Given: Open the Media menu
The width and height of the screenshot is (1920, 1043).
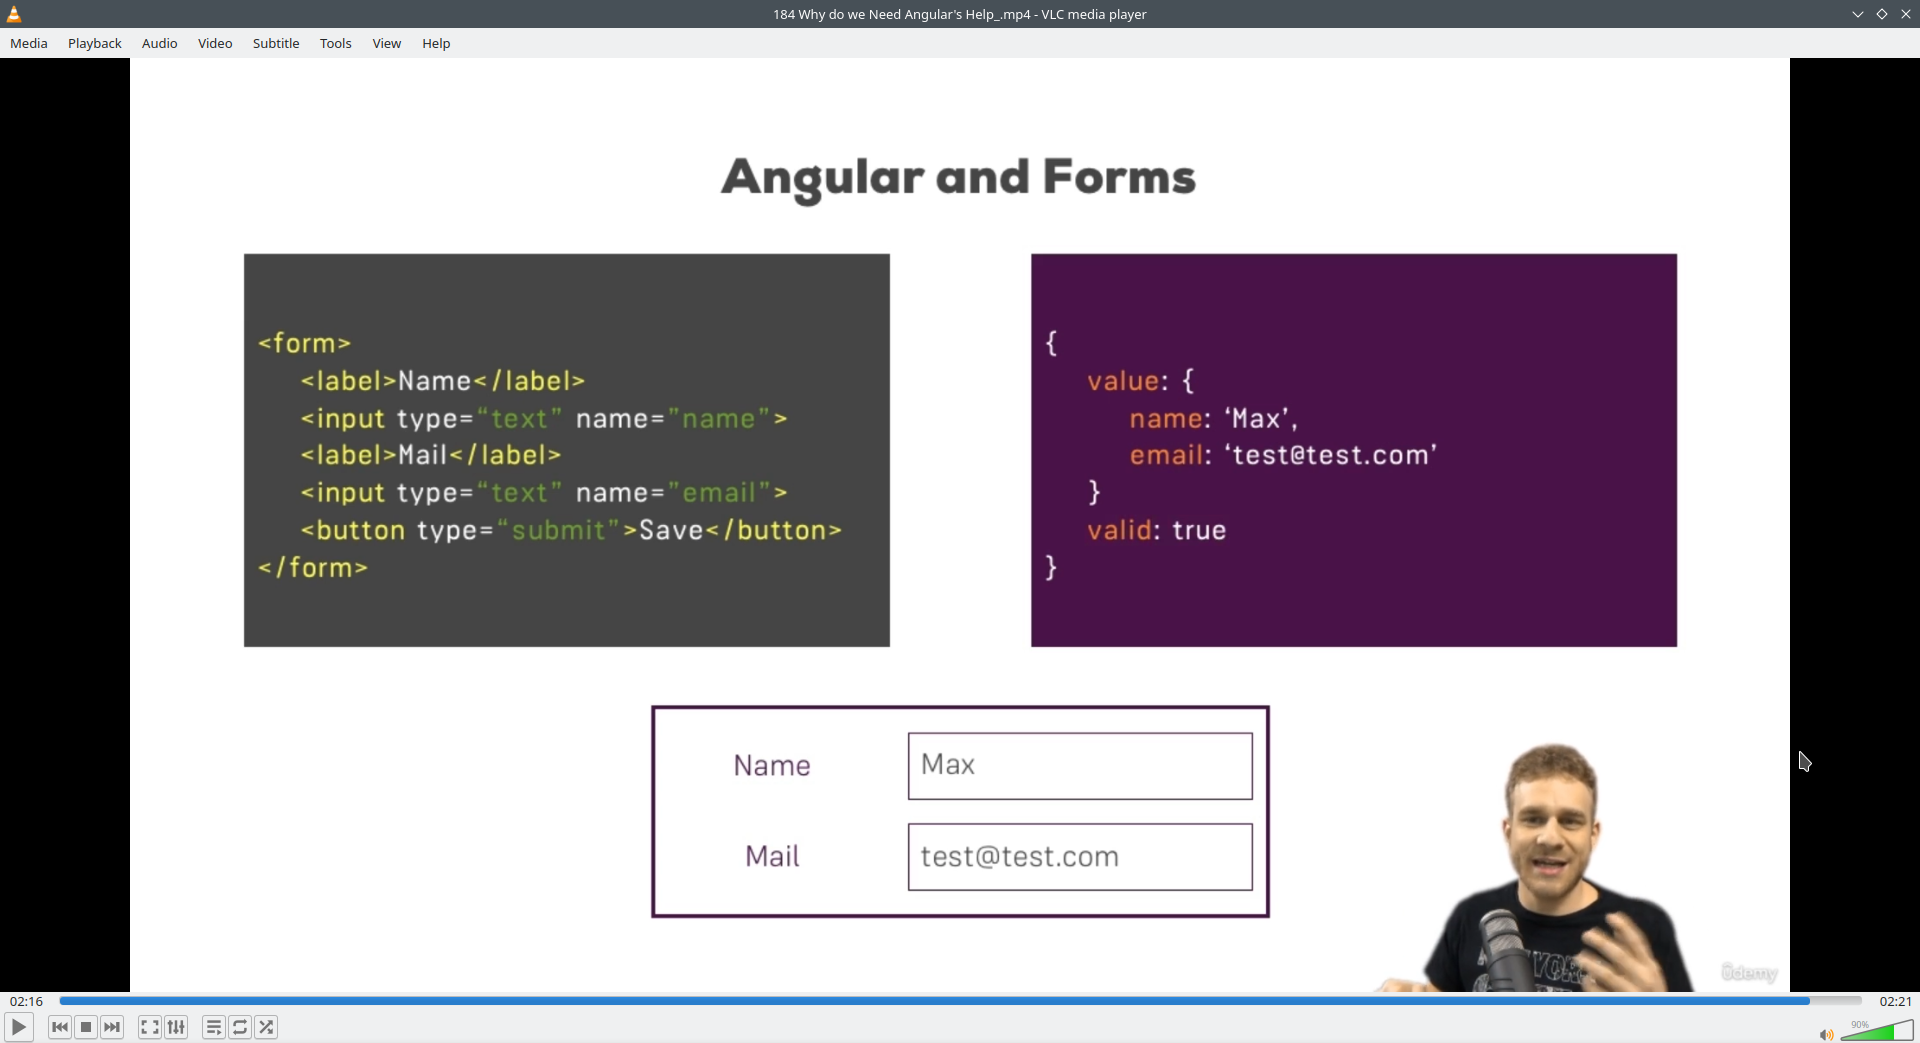Looking at the screenshot, I should (x=29, y=43).
